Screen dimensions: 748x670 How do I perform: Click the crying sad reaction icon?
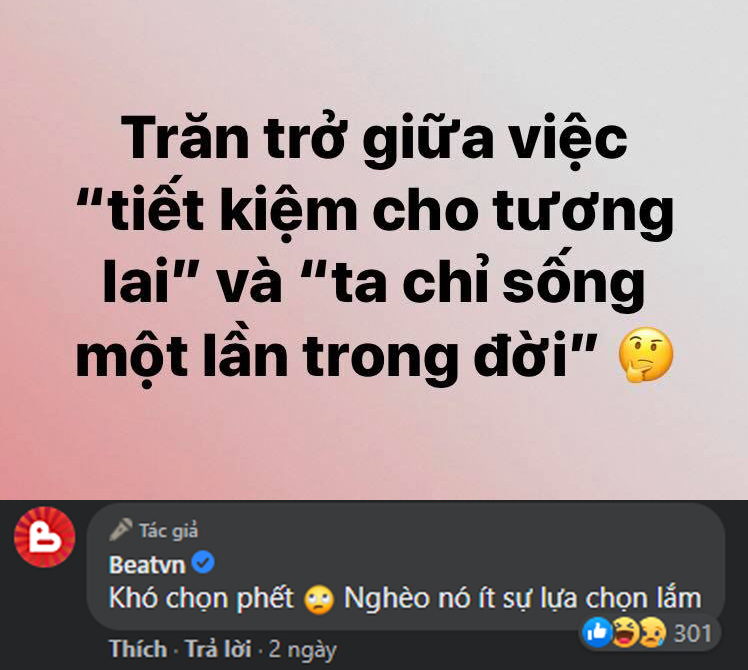click(652, 632)
